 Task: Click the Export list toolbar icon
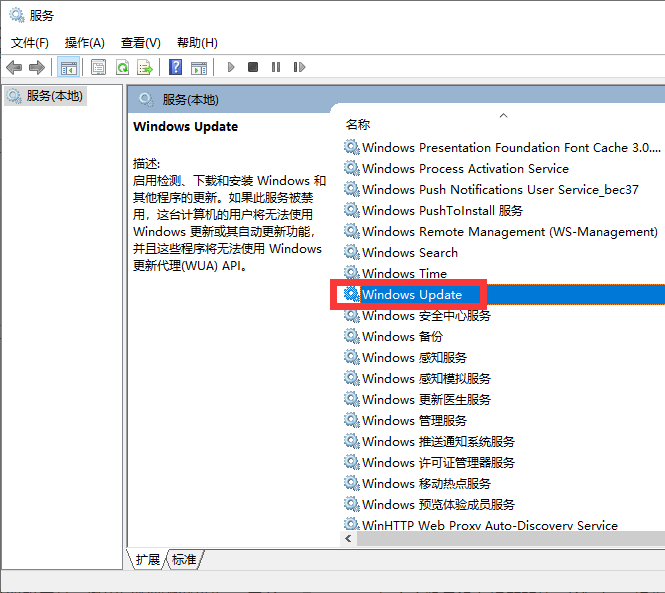[145, 67]
